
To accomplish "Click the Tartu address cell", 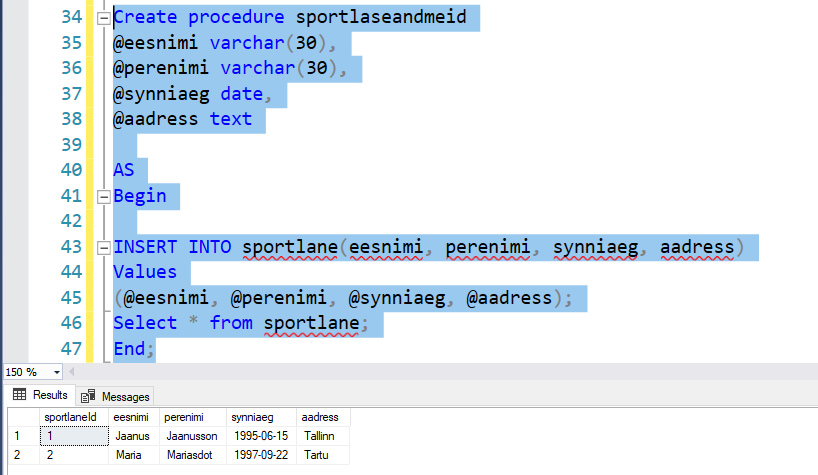I will (316, 455).
